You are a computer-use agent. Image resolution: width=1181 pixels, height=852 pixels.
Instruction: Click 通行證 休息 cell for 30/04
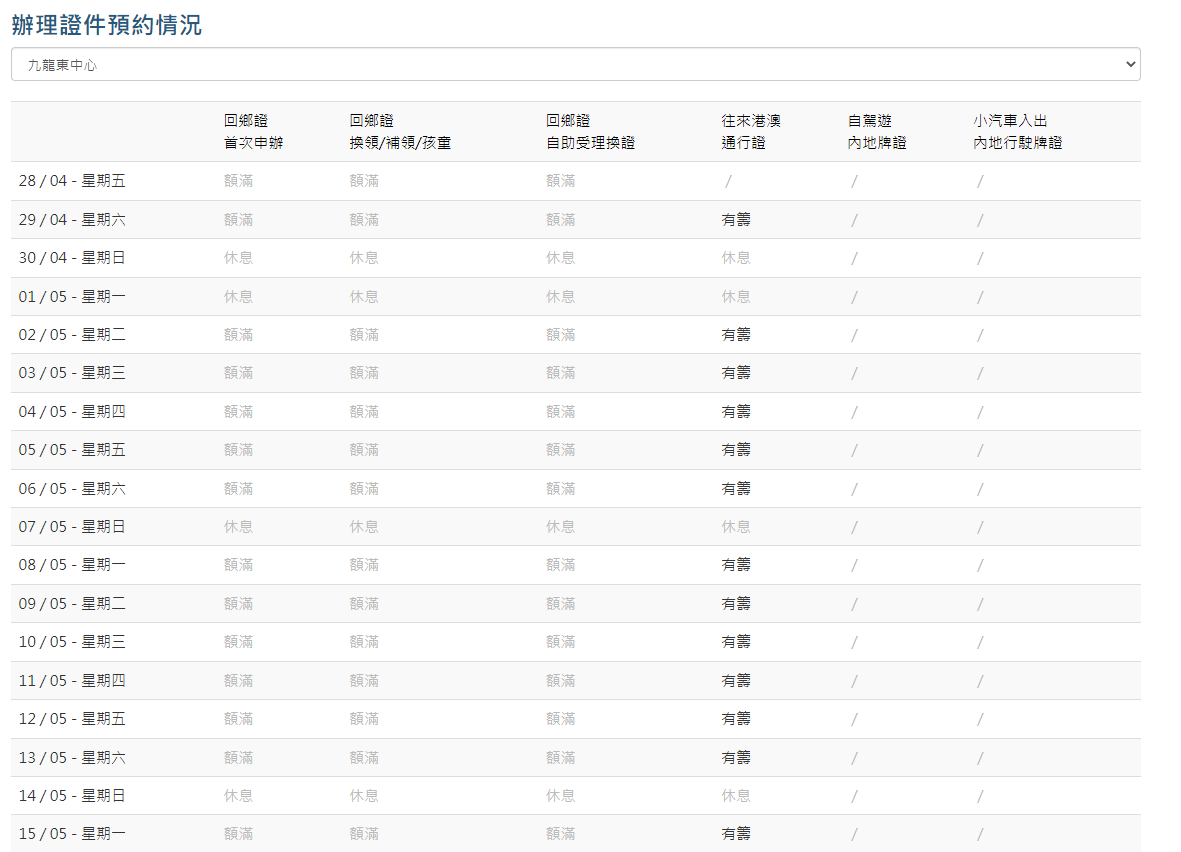(736, 258)
